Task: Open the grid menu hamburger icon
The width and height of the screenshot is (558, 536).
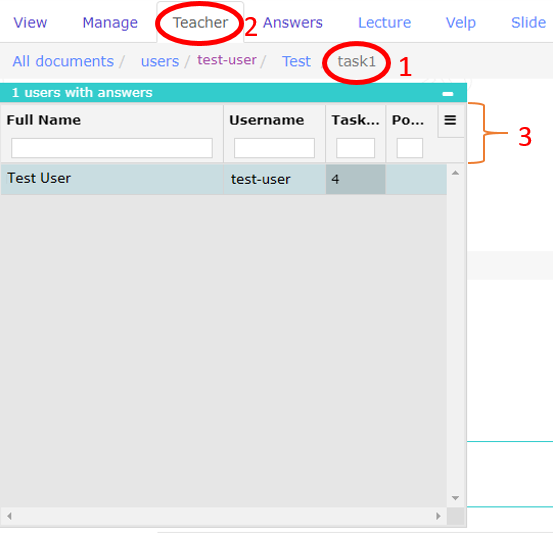Action: click(450, 120)
